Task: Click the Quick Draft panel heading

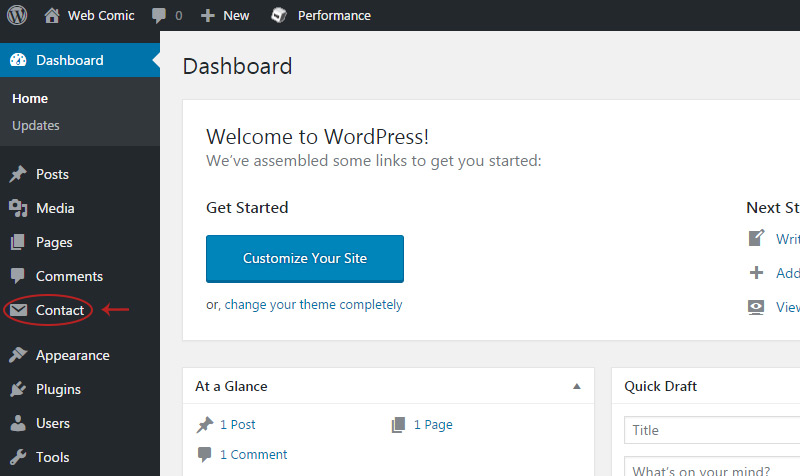Action: pyautogui.click(x=660, y=386)
